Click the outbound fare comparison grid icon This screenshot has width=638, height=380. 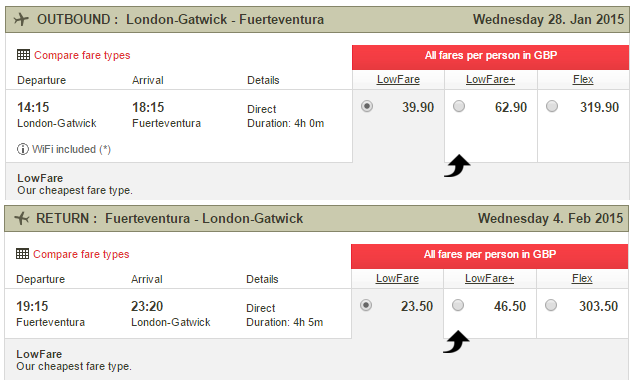point(23,55)
